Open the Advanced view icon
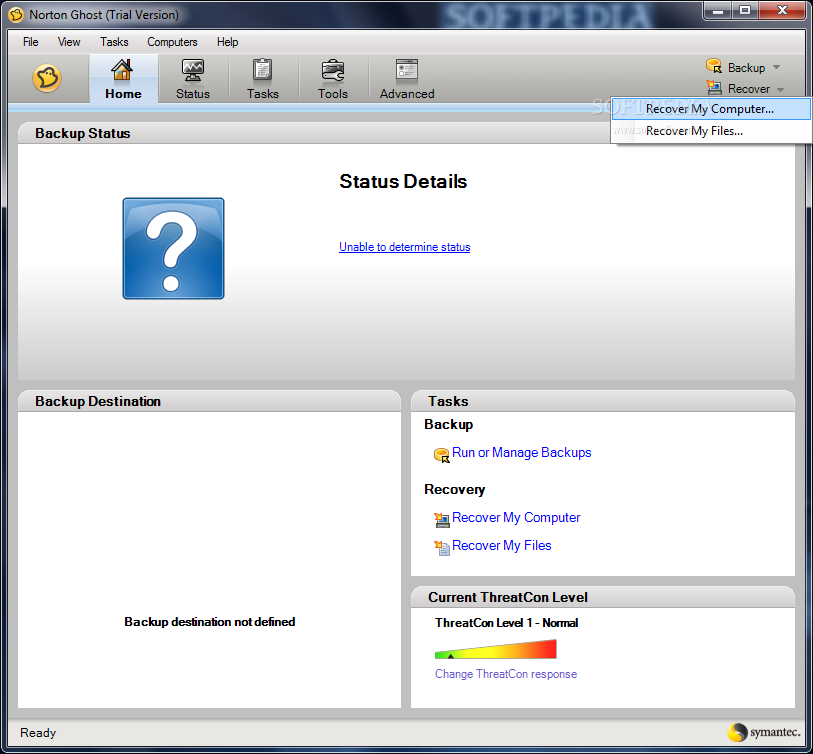 406,70
